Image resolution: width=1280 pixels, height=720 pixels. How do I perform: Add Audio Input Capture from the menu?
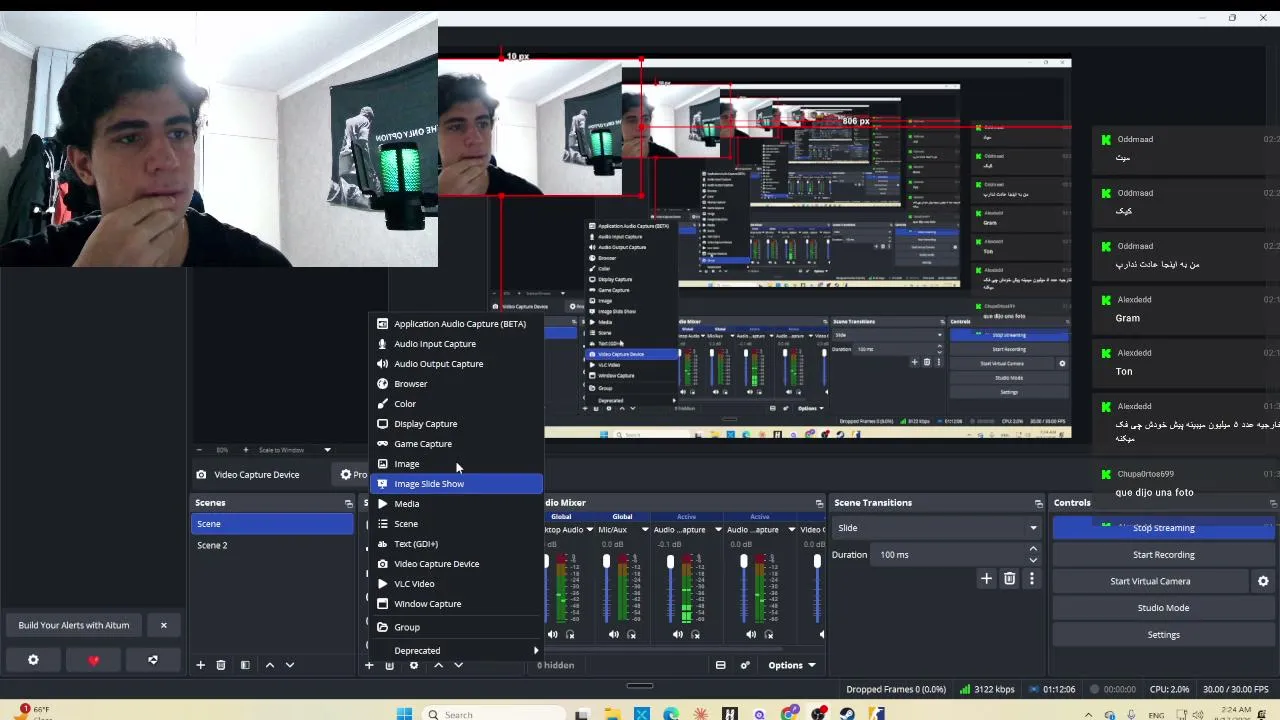[x=456, y=344]
